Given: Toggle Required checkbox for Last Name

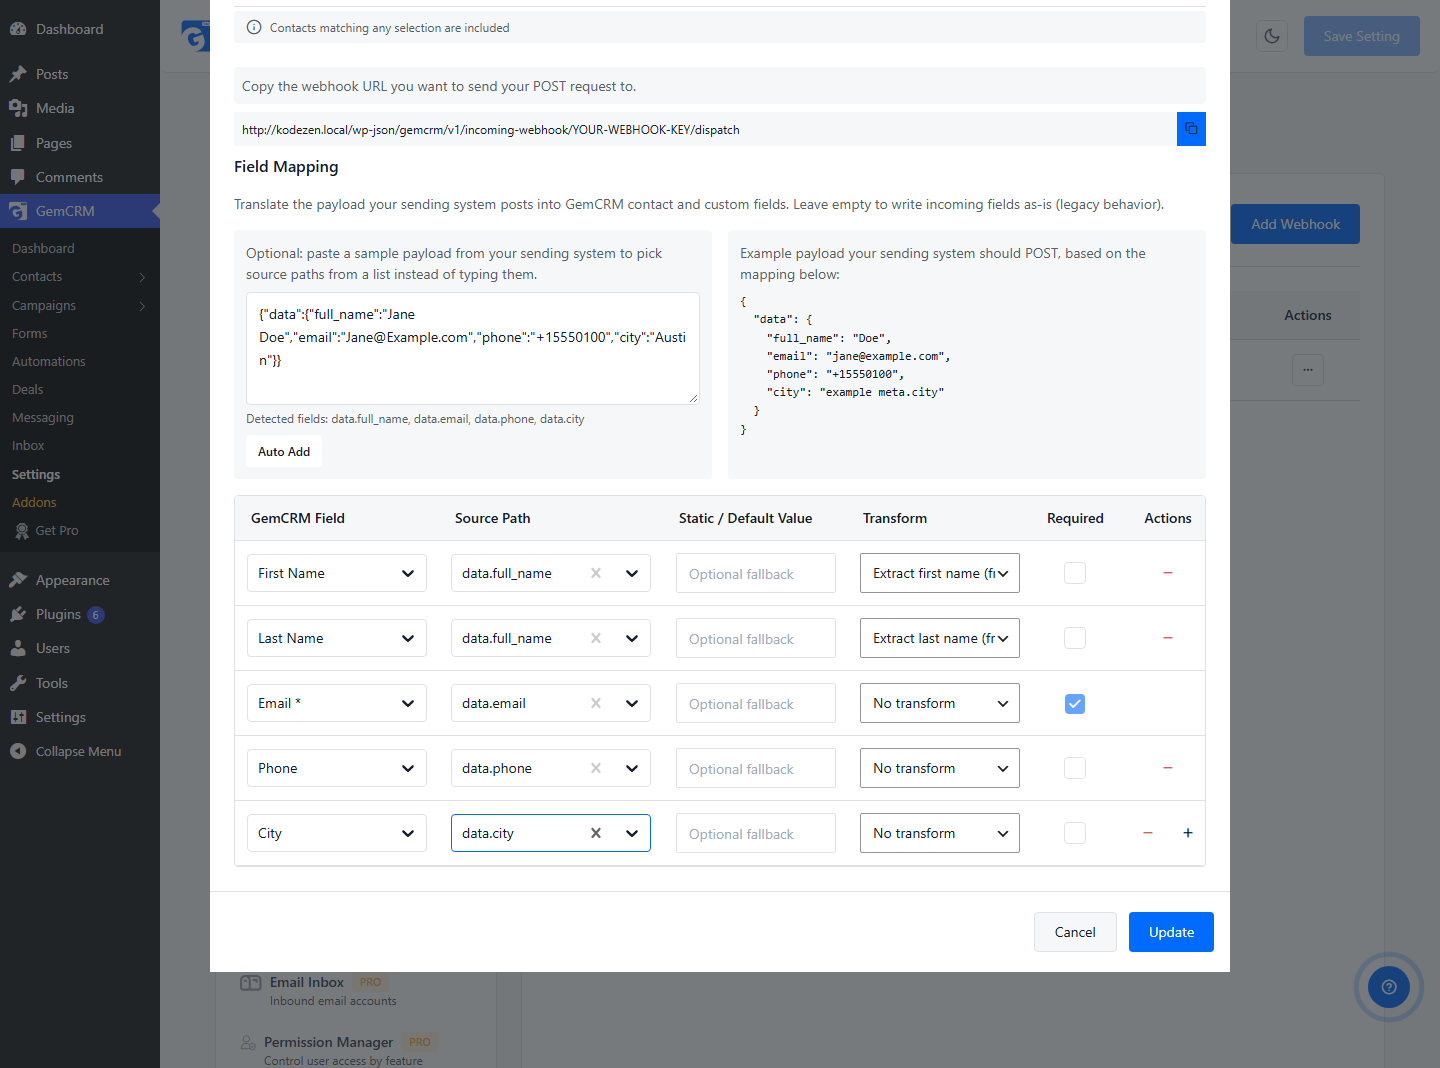Looking at the screenshot, I should (x=1075, y=638).
